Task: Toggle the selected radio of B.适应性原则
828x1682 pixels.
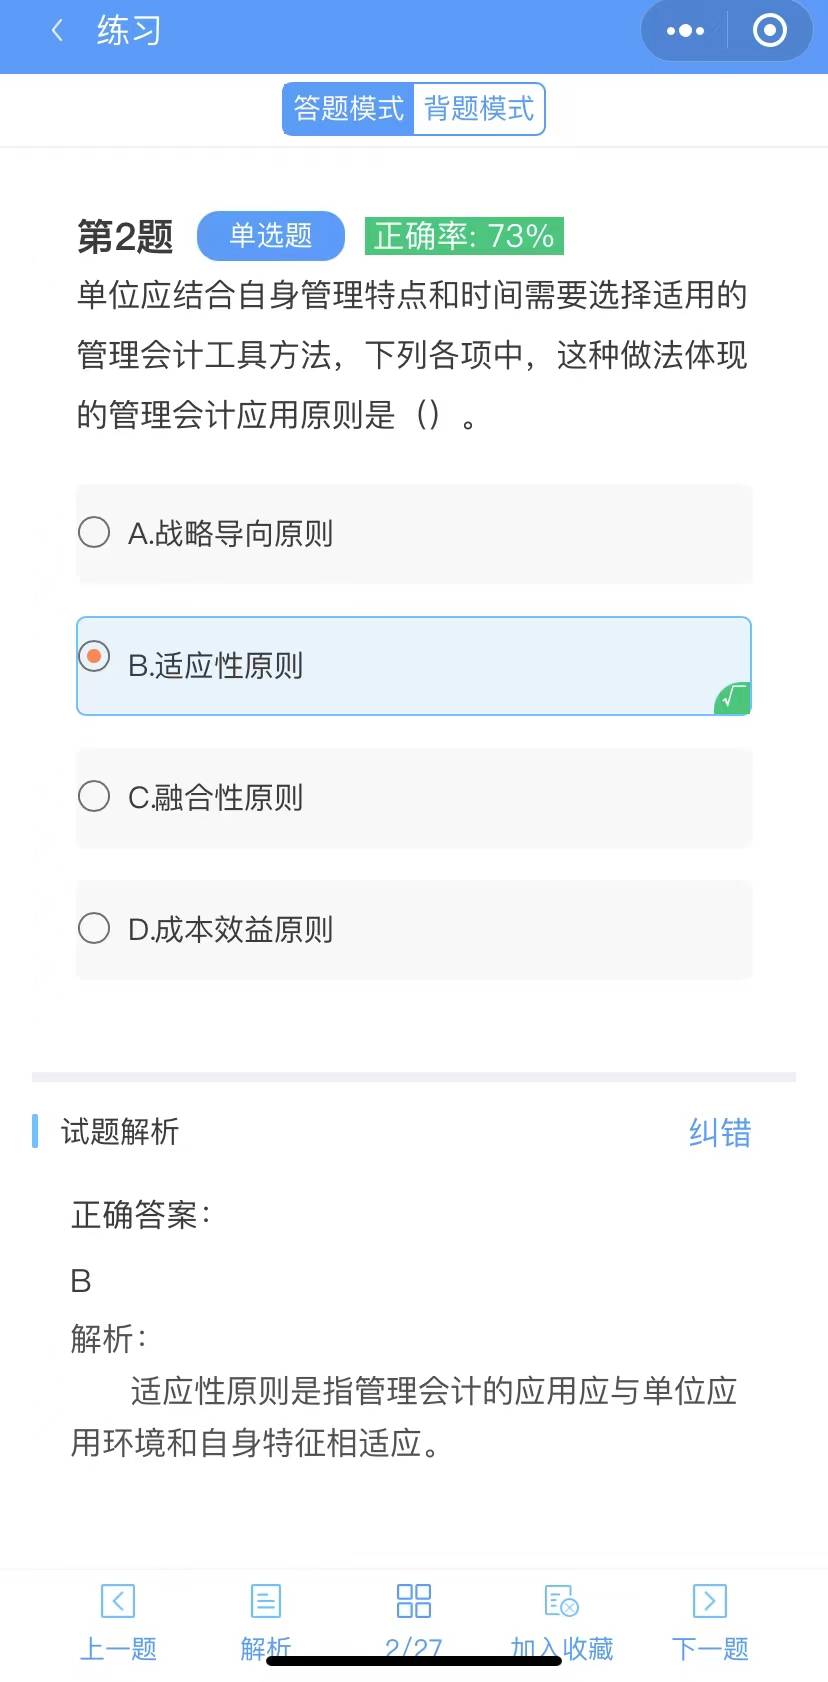Action: [x=94, y=657]
